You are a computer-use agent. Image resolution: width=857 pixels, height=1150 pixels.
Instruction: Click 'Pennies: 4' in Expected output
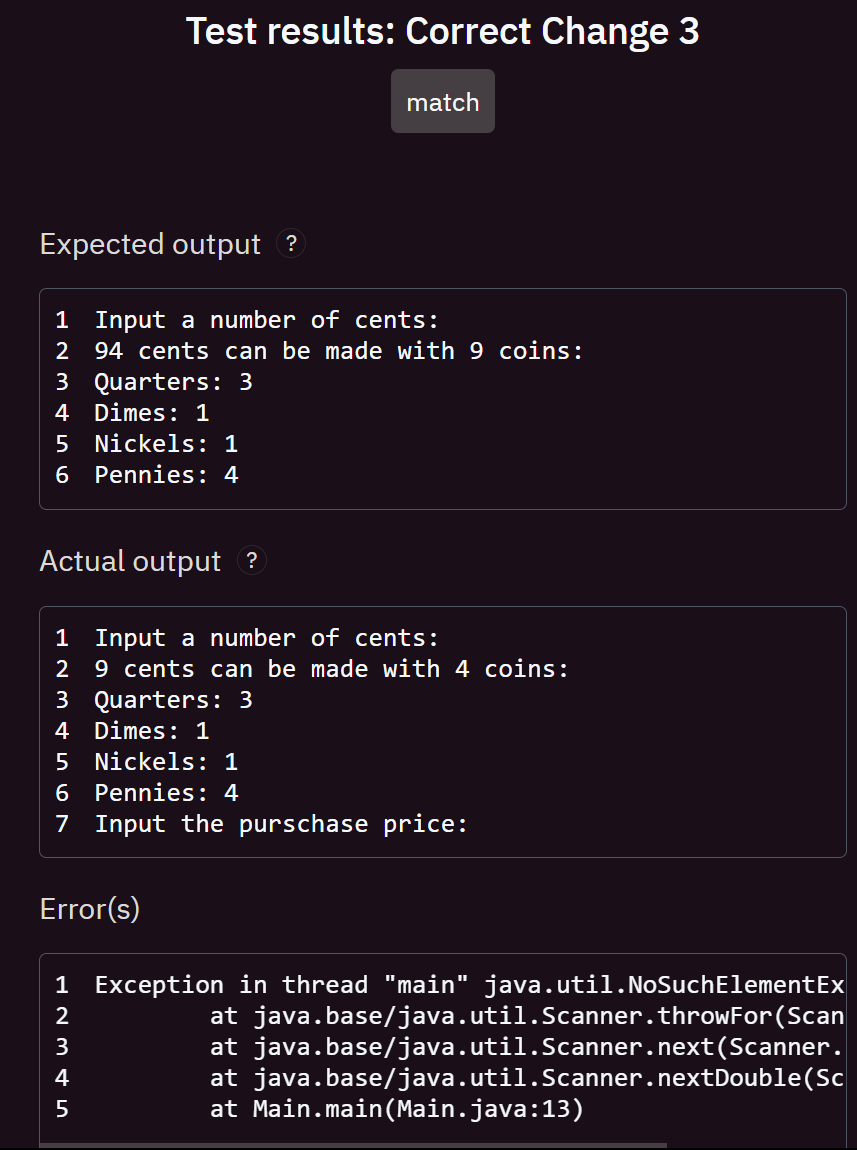[166, 475]
